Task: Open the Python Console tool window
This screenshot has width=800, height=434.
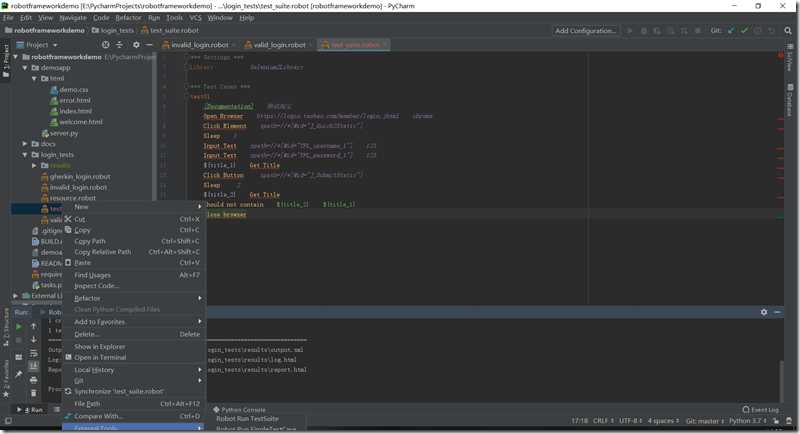Action: pyautogui.click(x=239, y=410)
